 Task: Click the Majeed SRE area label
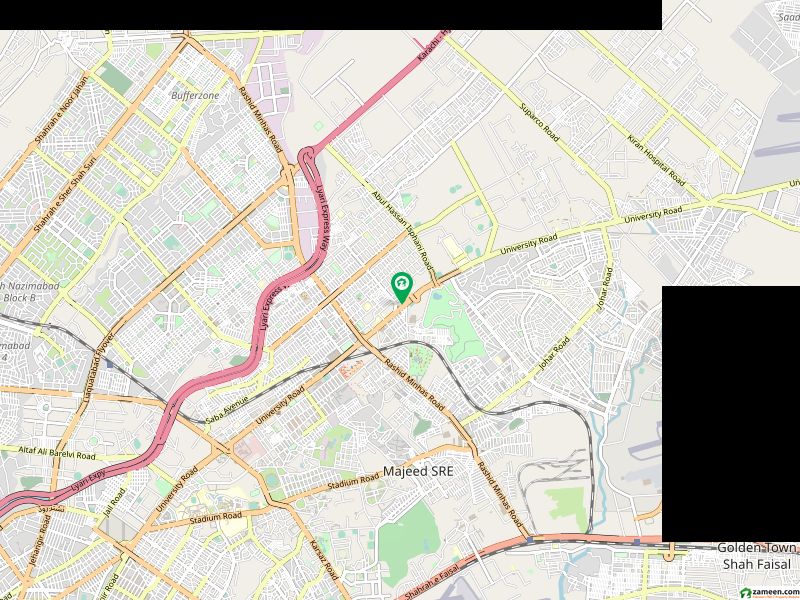point(417,471)
